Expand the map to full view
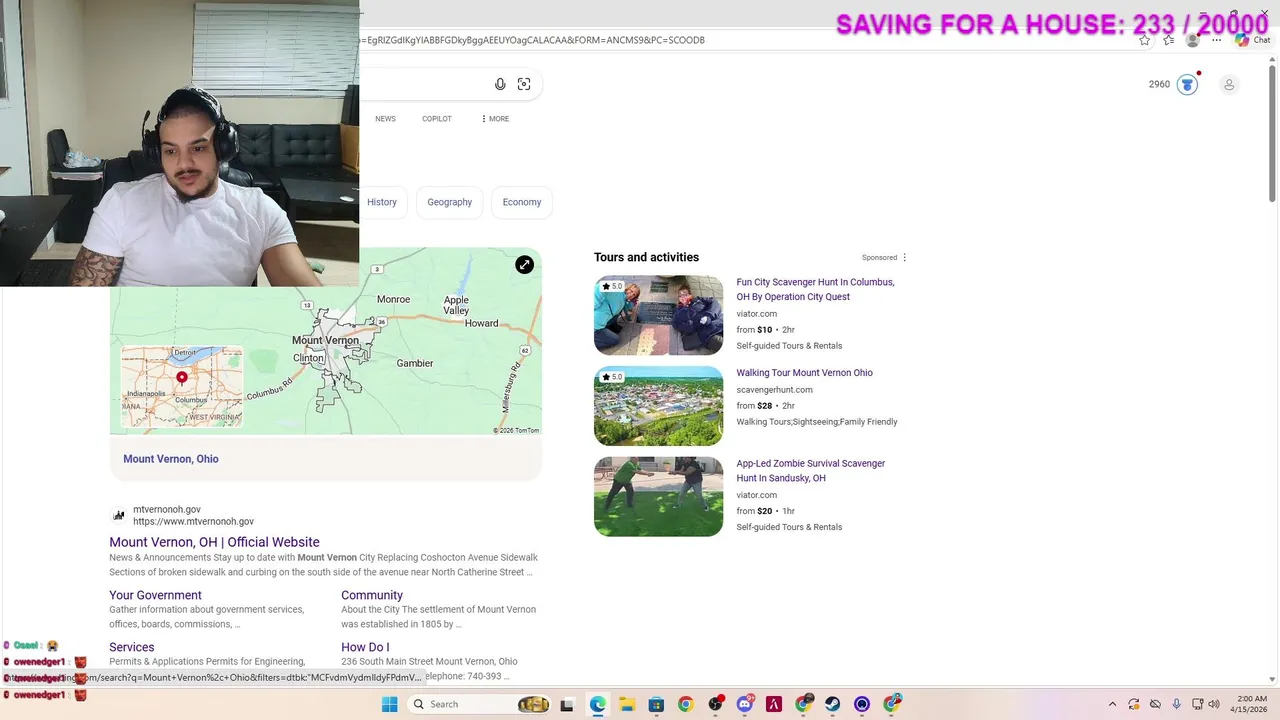1280x720 pixels. point(524,265)
